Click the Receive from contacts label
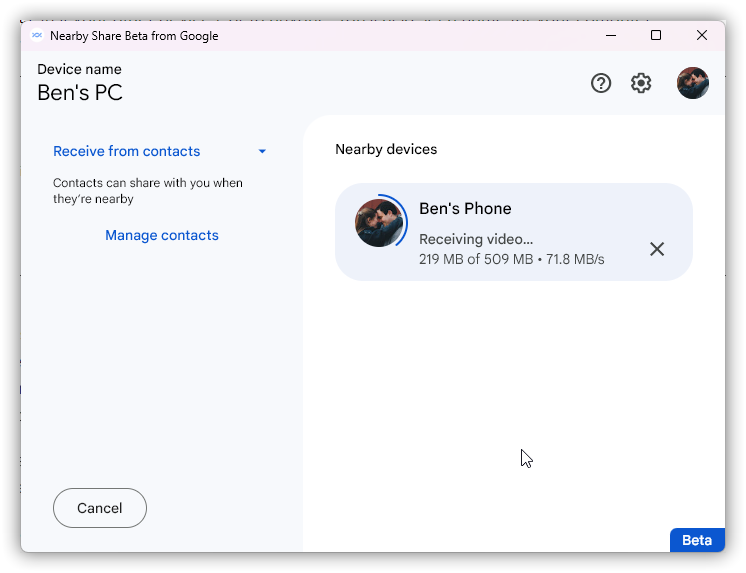 pos(127,151)
